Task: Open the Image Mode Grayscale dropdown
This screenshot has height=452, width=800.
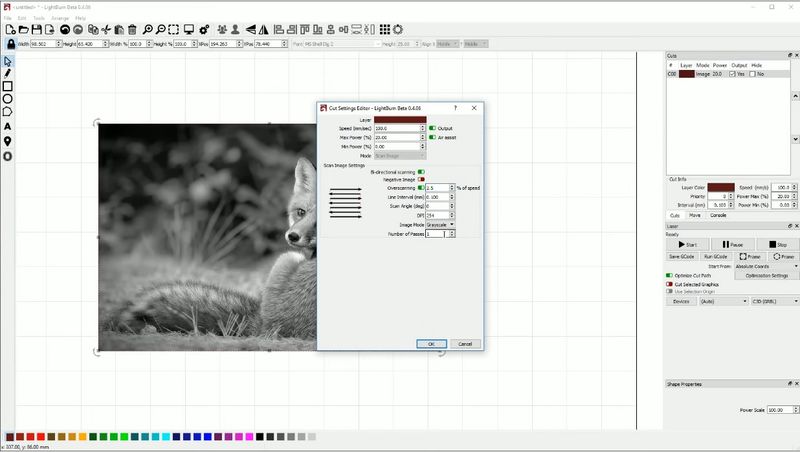Action: coord(440,224)
